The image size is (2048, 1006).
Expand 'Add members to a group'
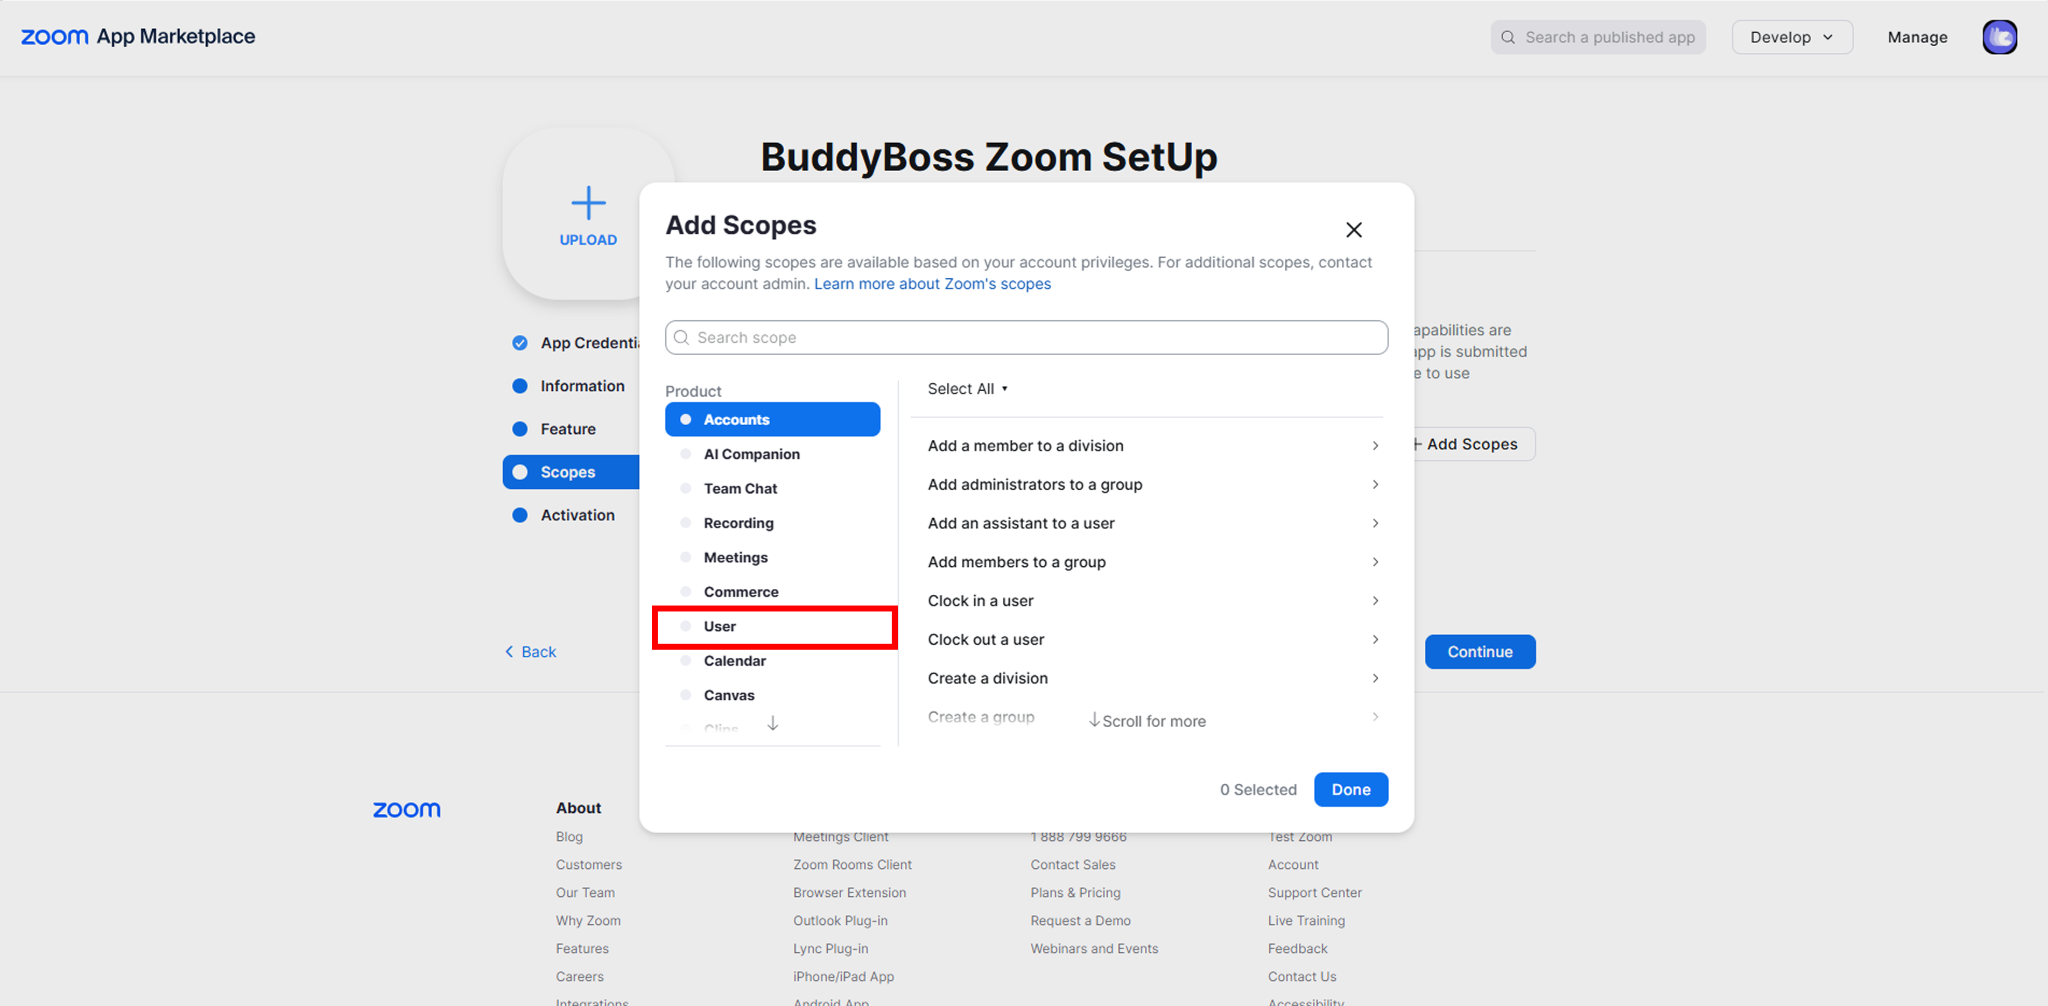coord(1154,562)
